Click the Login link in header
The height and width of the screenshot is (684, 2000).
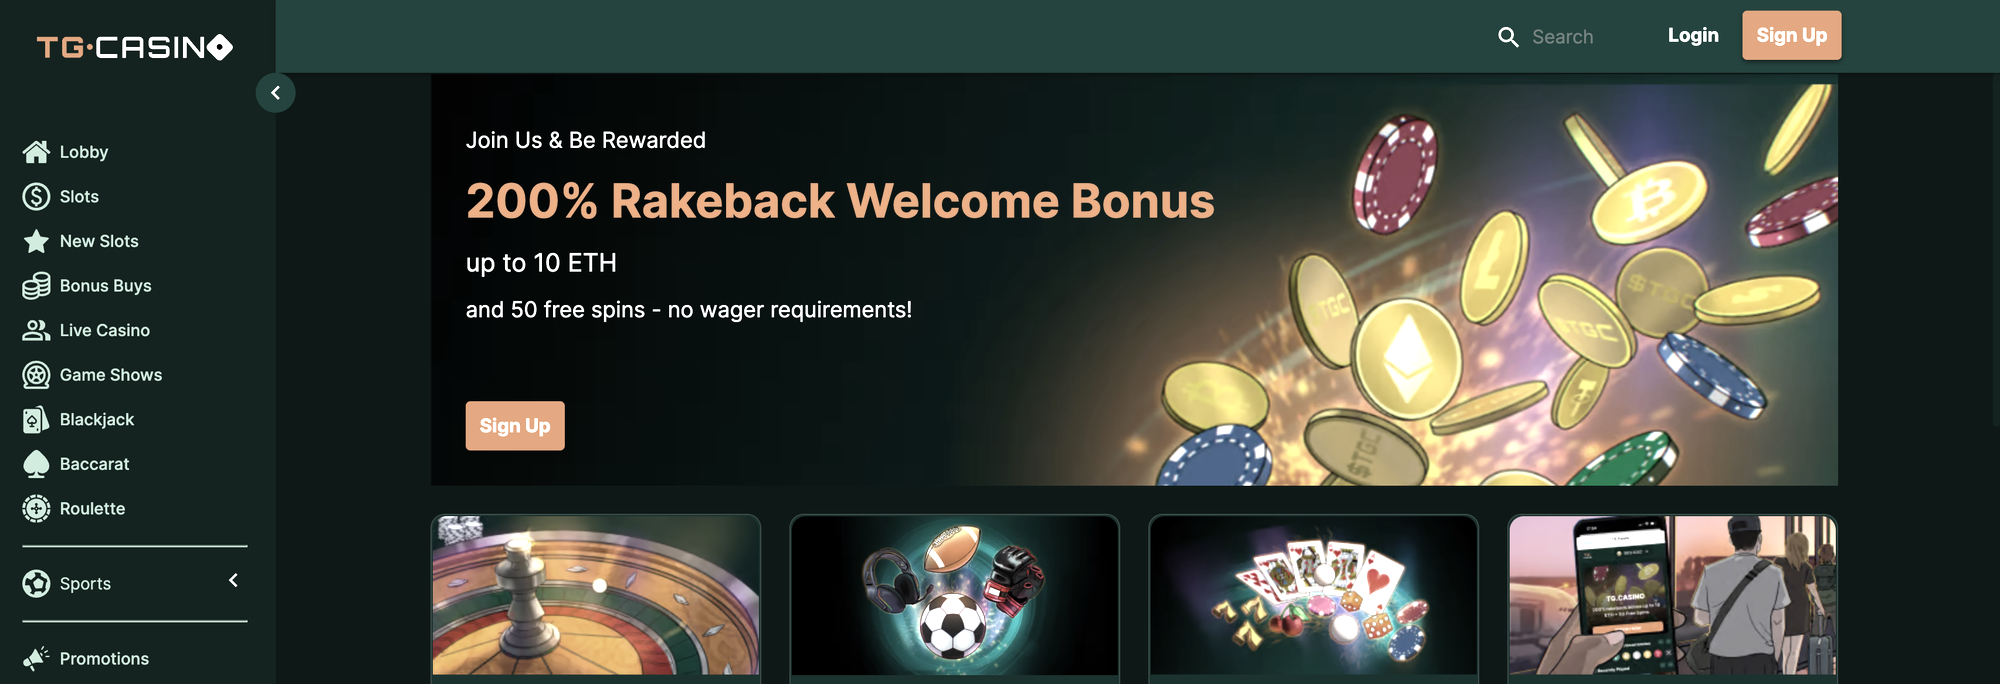point(1693,36)
